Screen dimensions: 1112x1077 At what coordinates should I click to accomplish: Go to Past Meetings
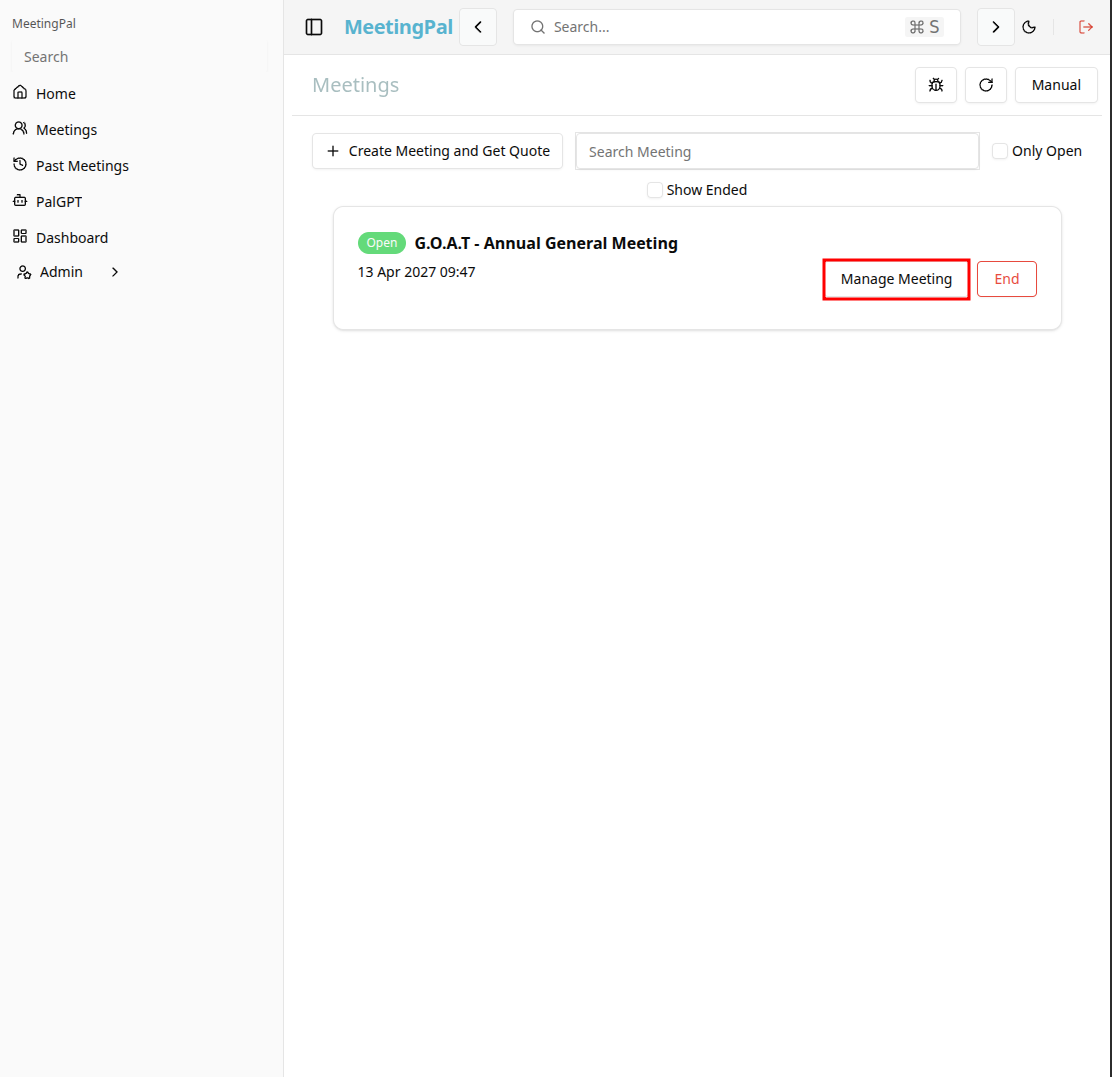pyautogui.click(x=82, y=166)
